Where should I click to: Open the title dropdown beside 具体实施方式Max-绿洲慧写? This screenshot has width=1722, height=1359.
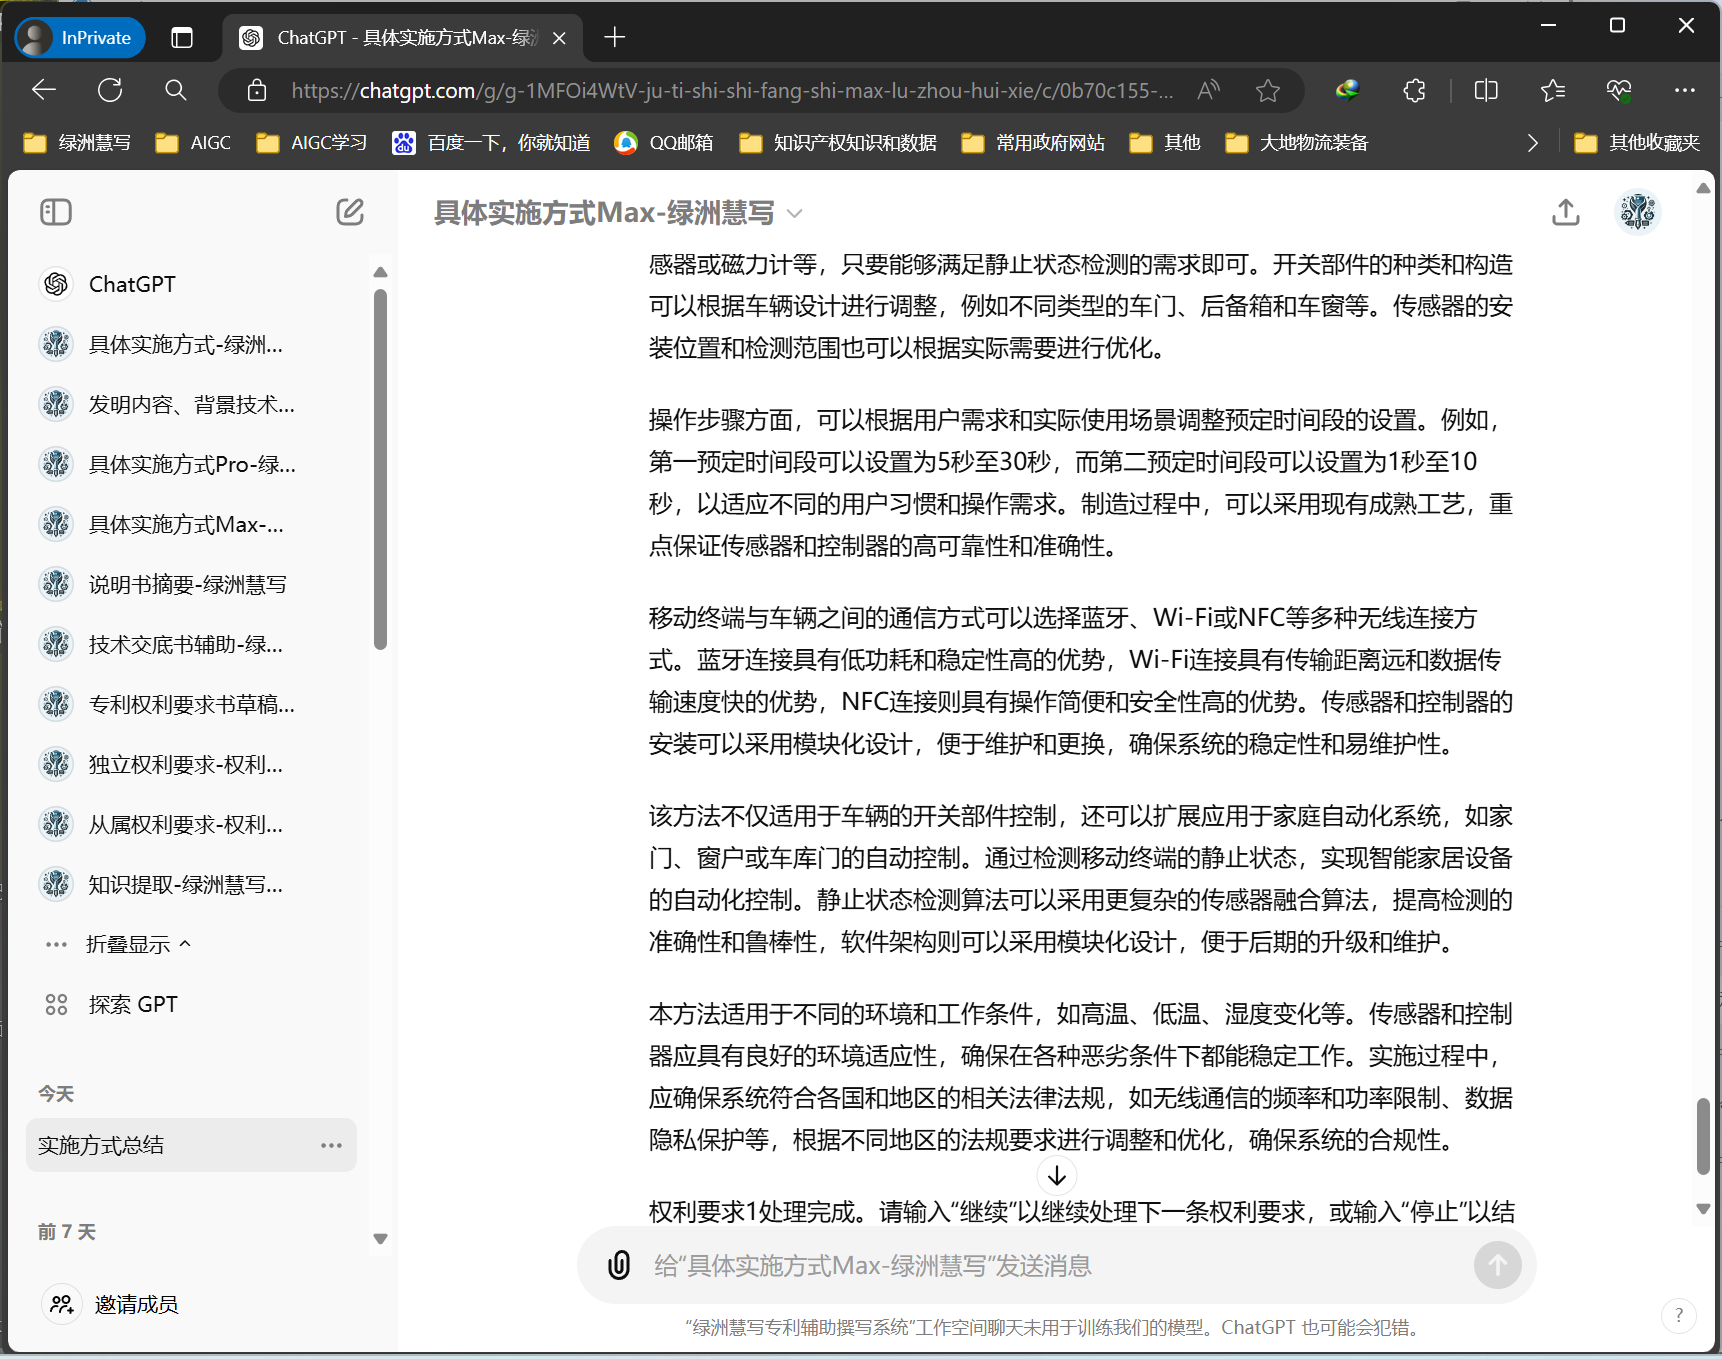pos(794,213)
